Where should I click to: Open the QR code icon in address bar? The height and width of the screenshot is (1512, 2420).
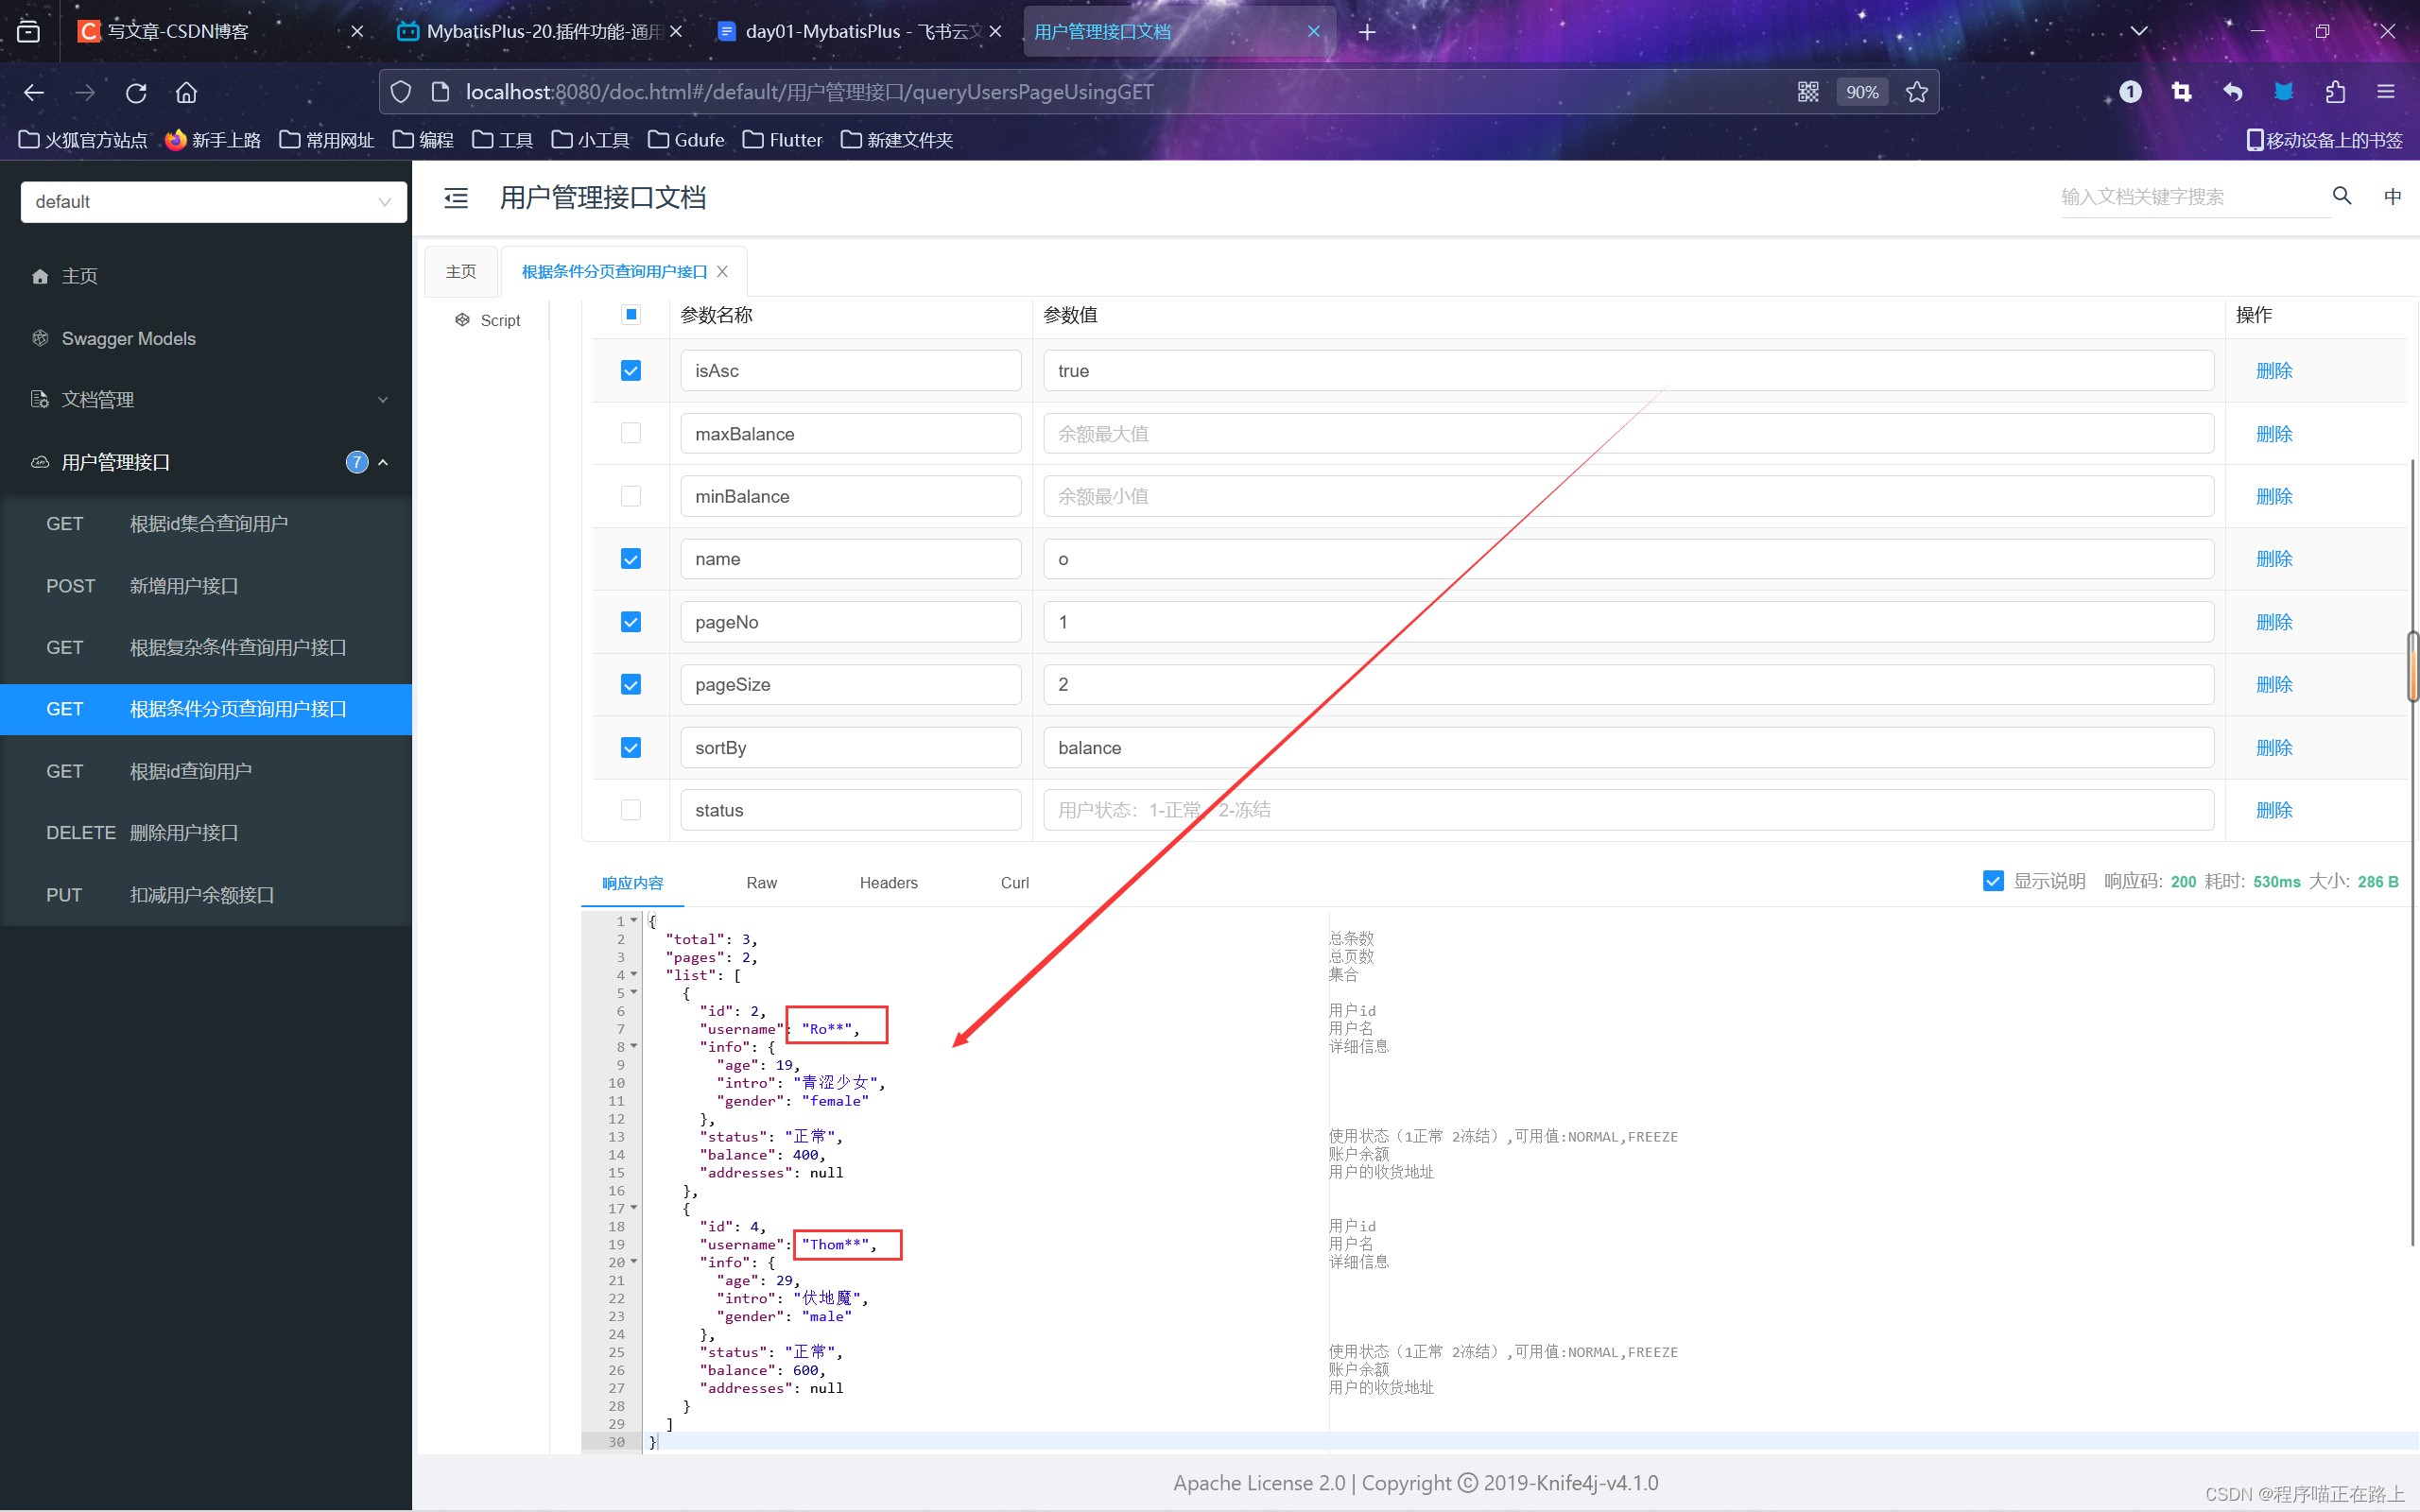point(1808,92)
